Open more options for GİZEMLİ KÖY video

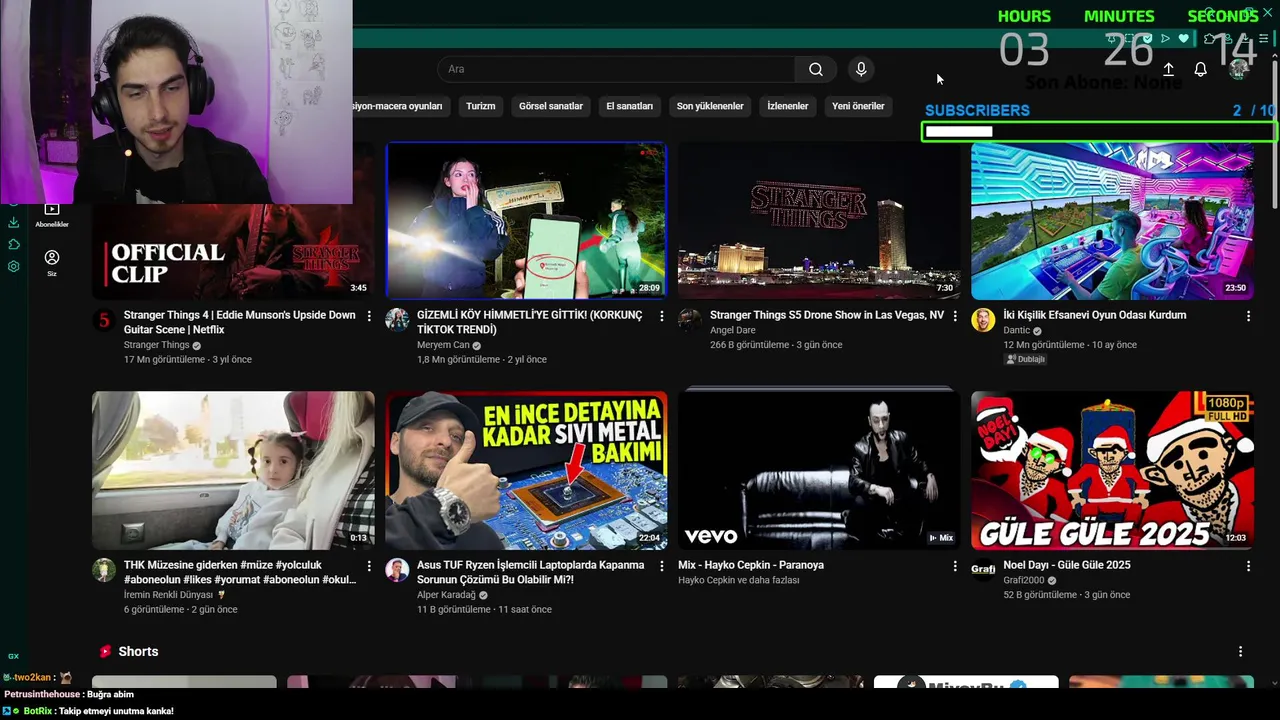661,316
